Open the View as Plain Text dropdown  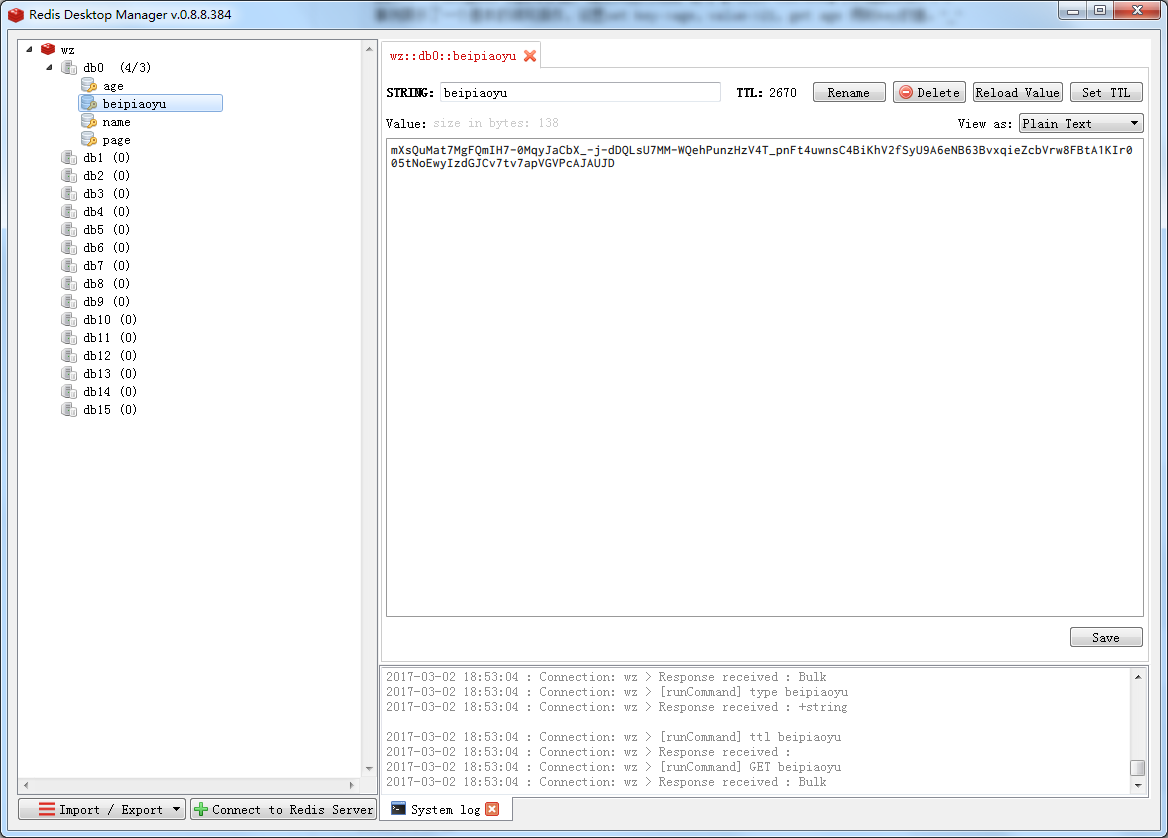1081,123
